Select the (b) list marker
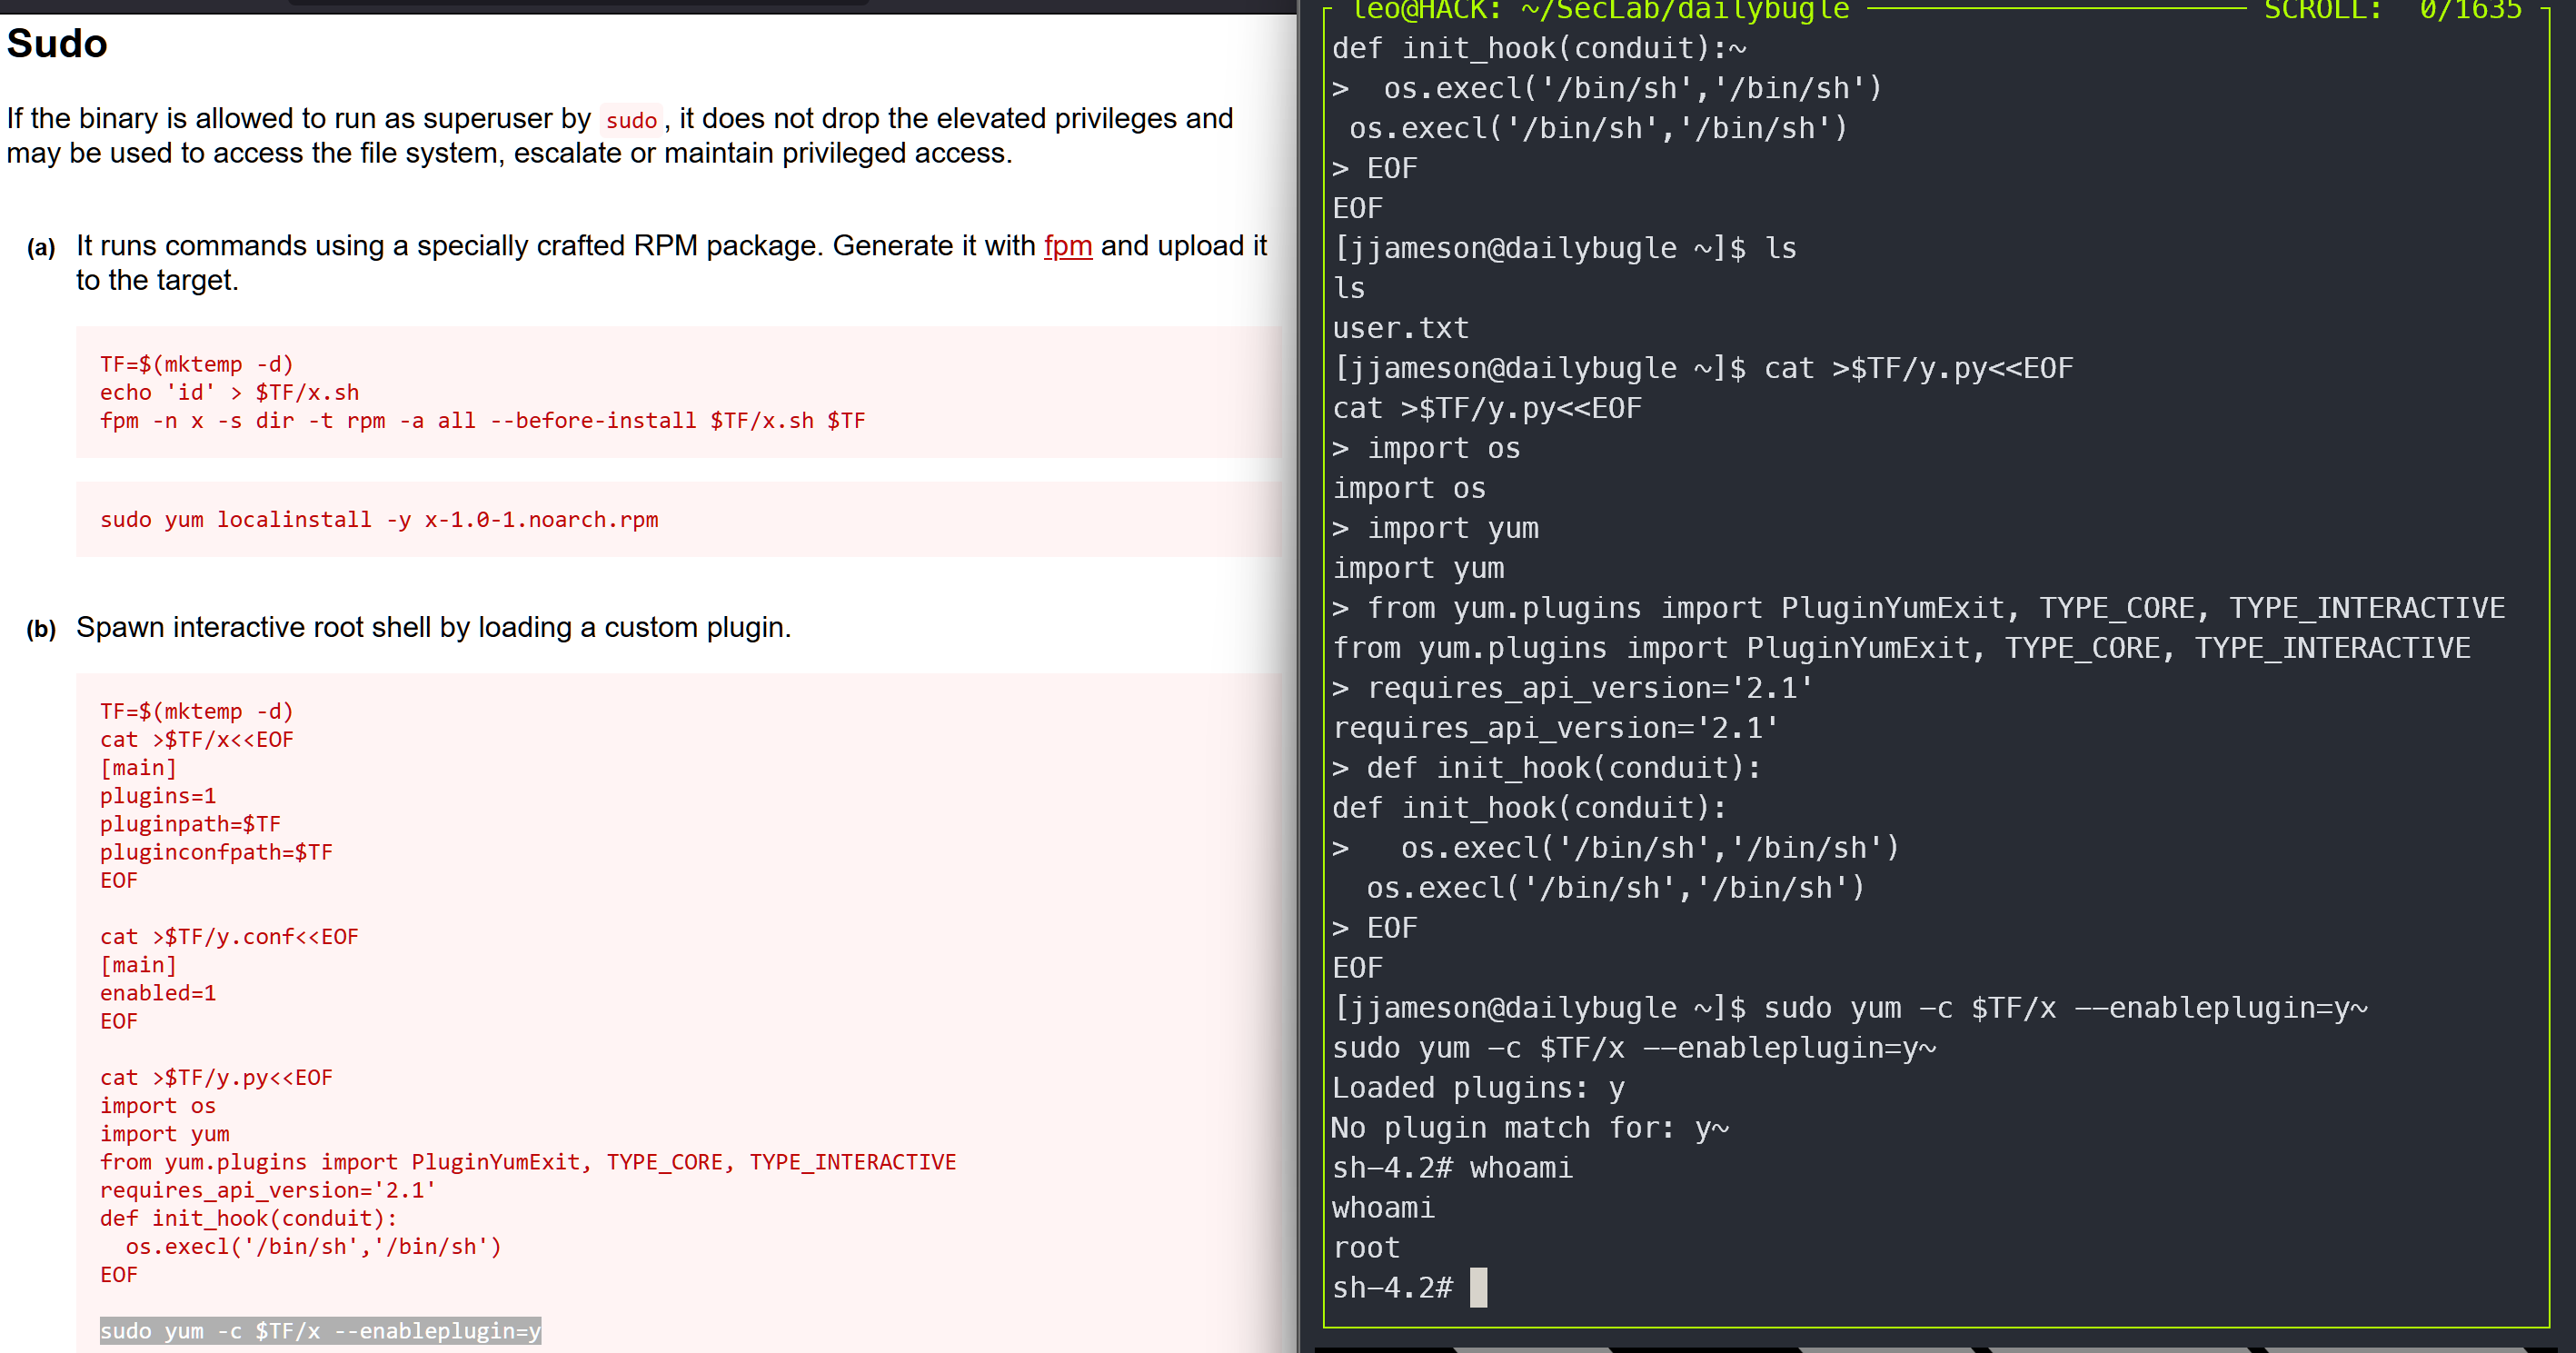Image resolution: width=2576 pixels, height=1353 pixels. pyautogui.click(x=41, y=628)
